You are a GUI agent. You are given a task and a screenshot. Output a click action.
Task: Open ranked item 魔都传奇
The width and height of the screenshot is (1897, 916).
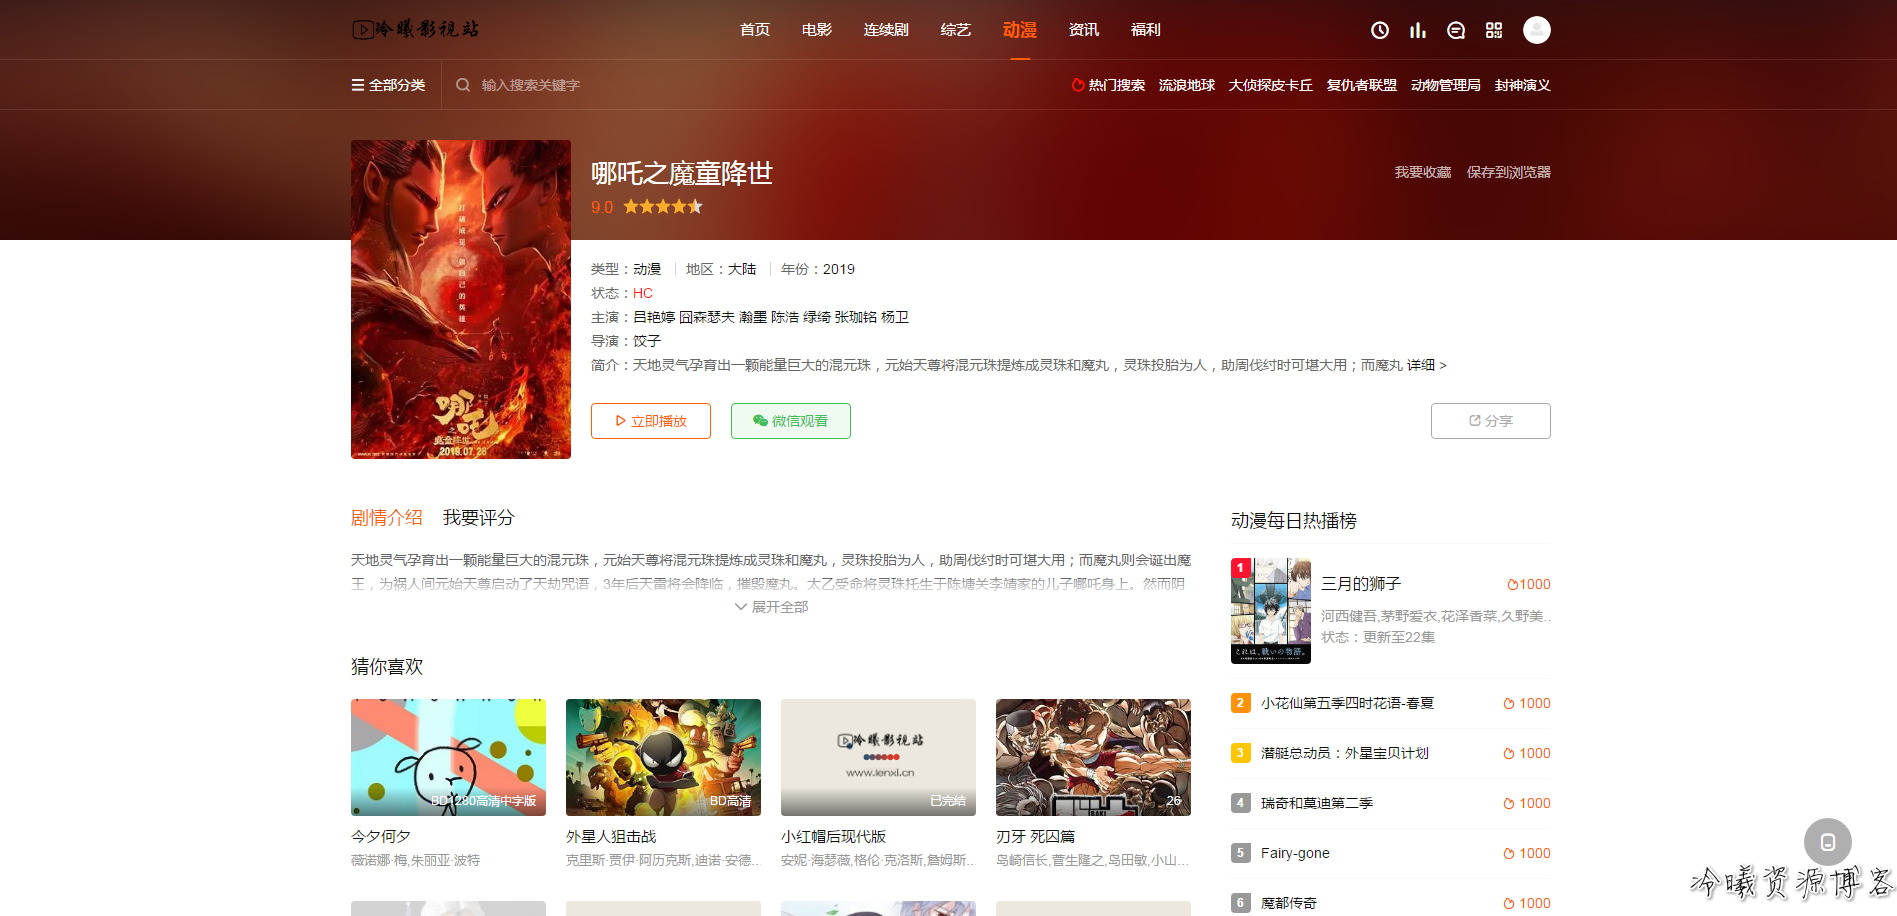[1289, 903]
